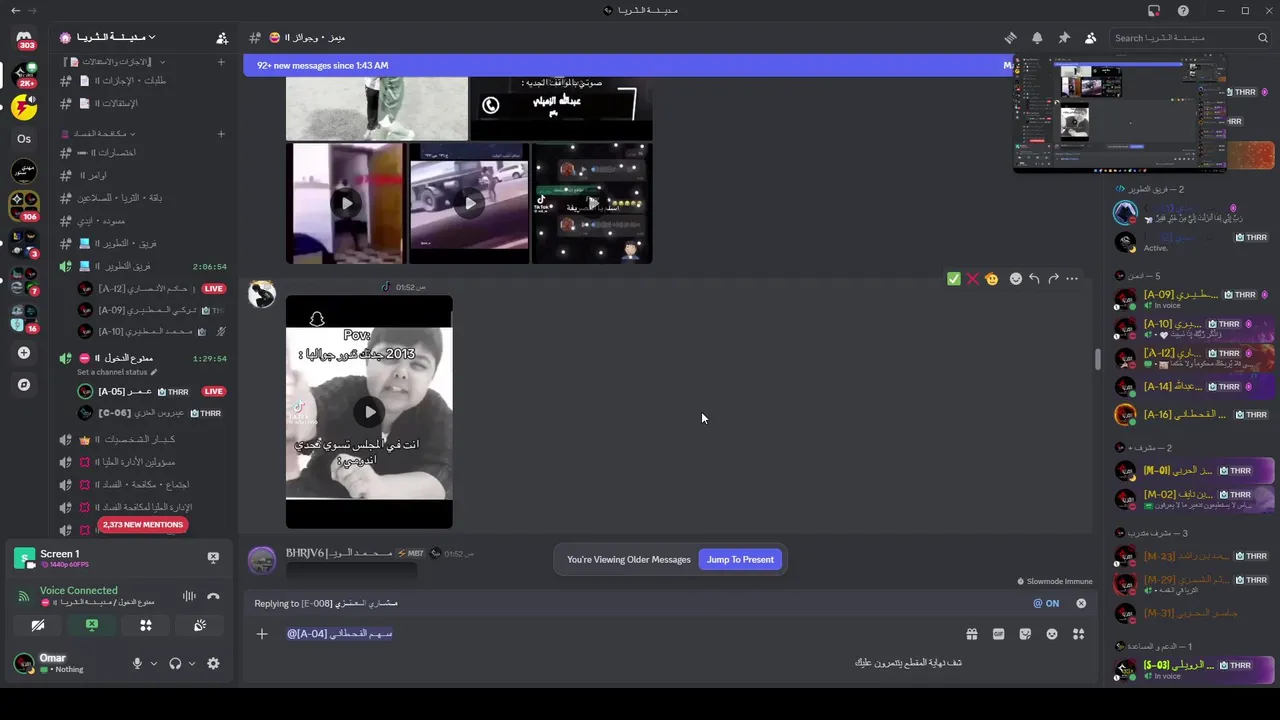Open member [S-03] in member list
The image size is (1280, 720).
point(1192,669)
